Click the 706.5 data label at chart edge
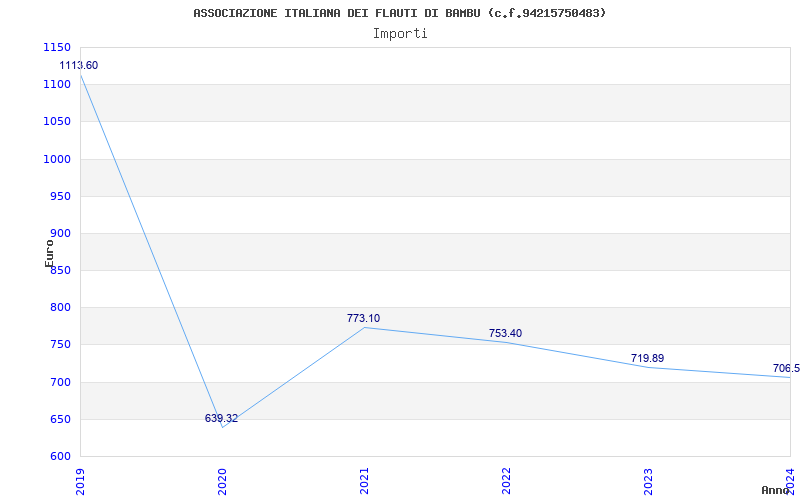The height and width of the screenshot is (500, 800). [x=786, y=368]
